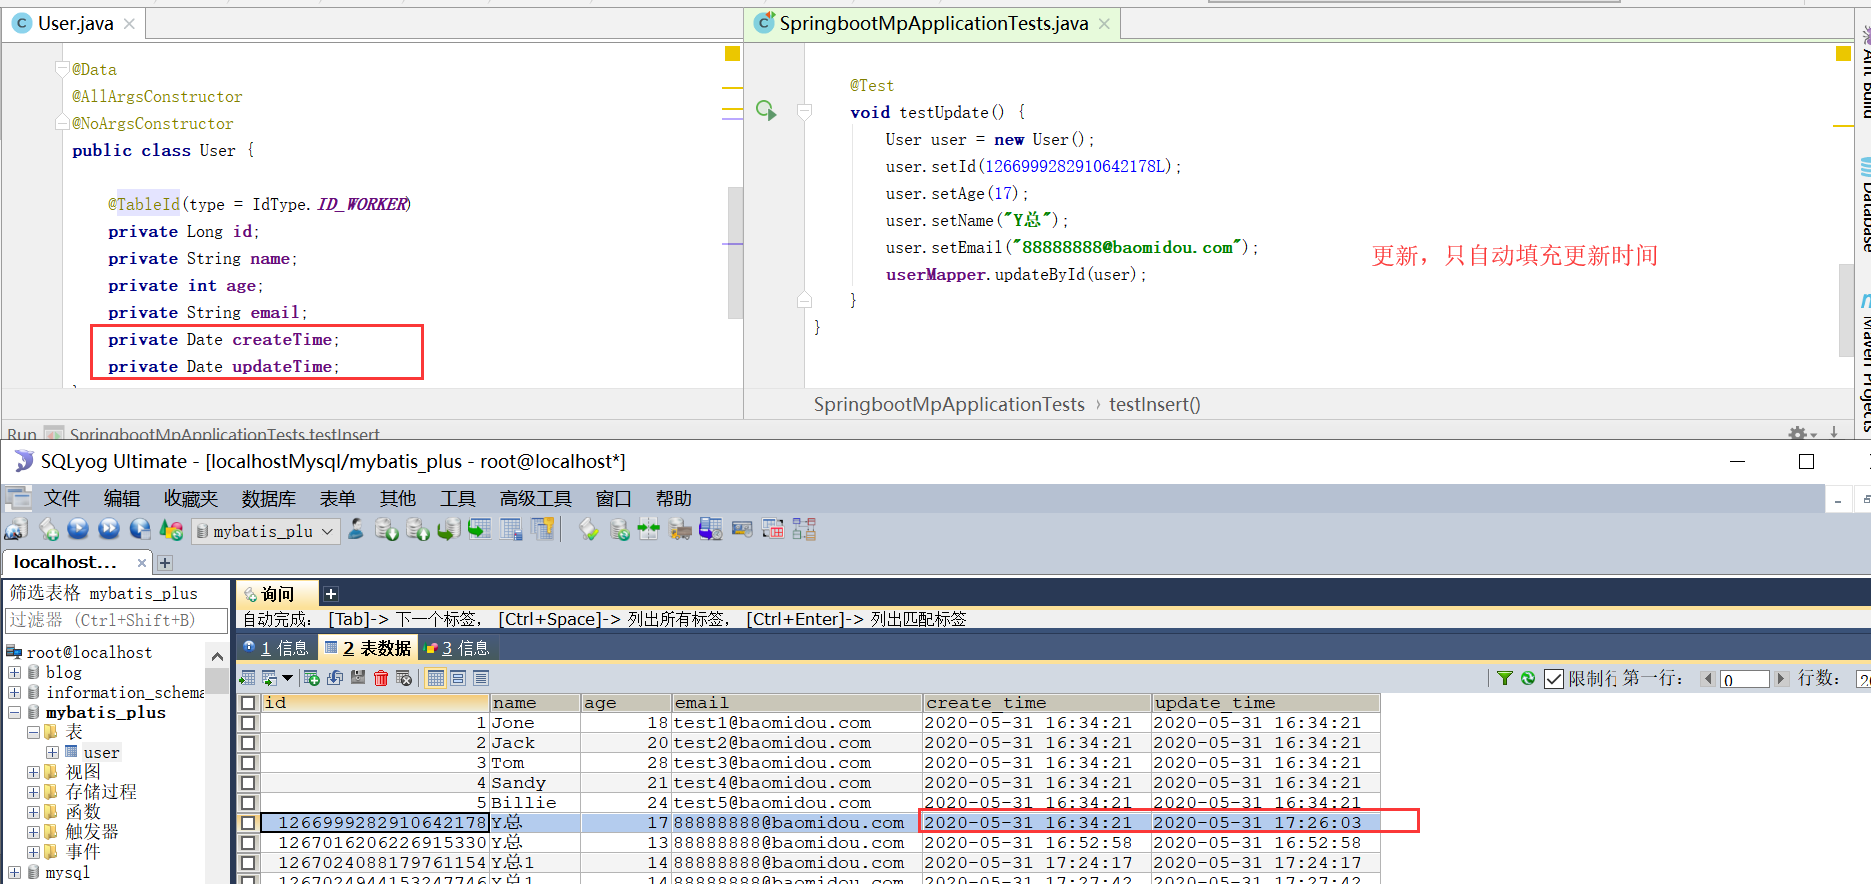Click the first row number input field
1871x884 pixels.
pyautogui.click(x=1744, y=679)
